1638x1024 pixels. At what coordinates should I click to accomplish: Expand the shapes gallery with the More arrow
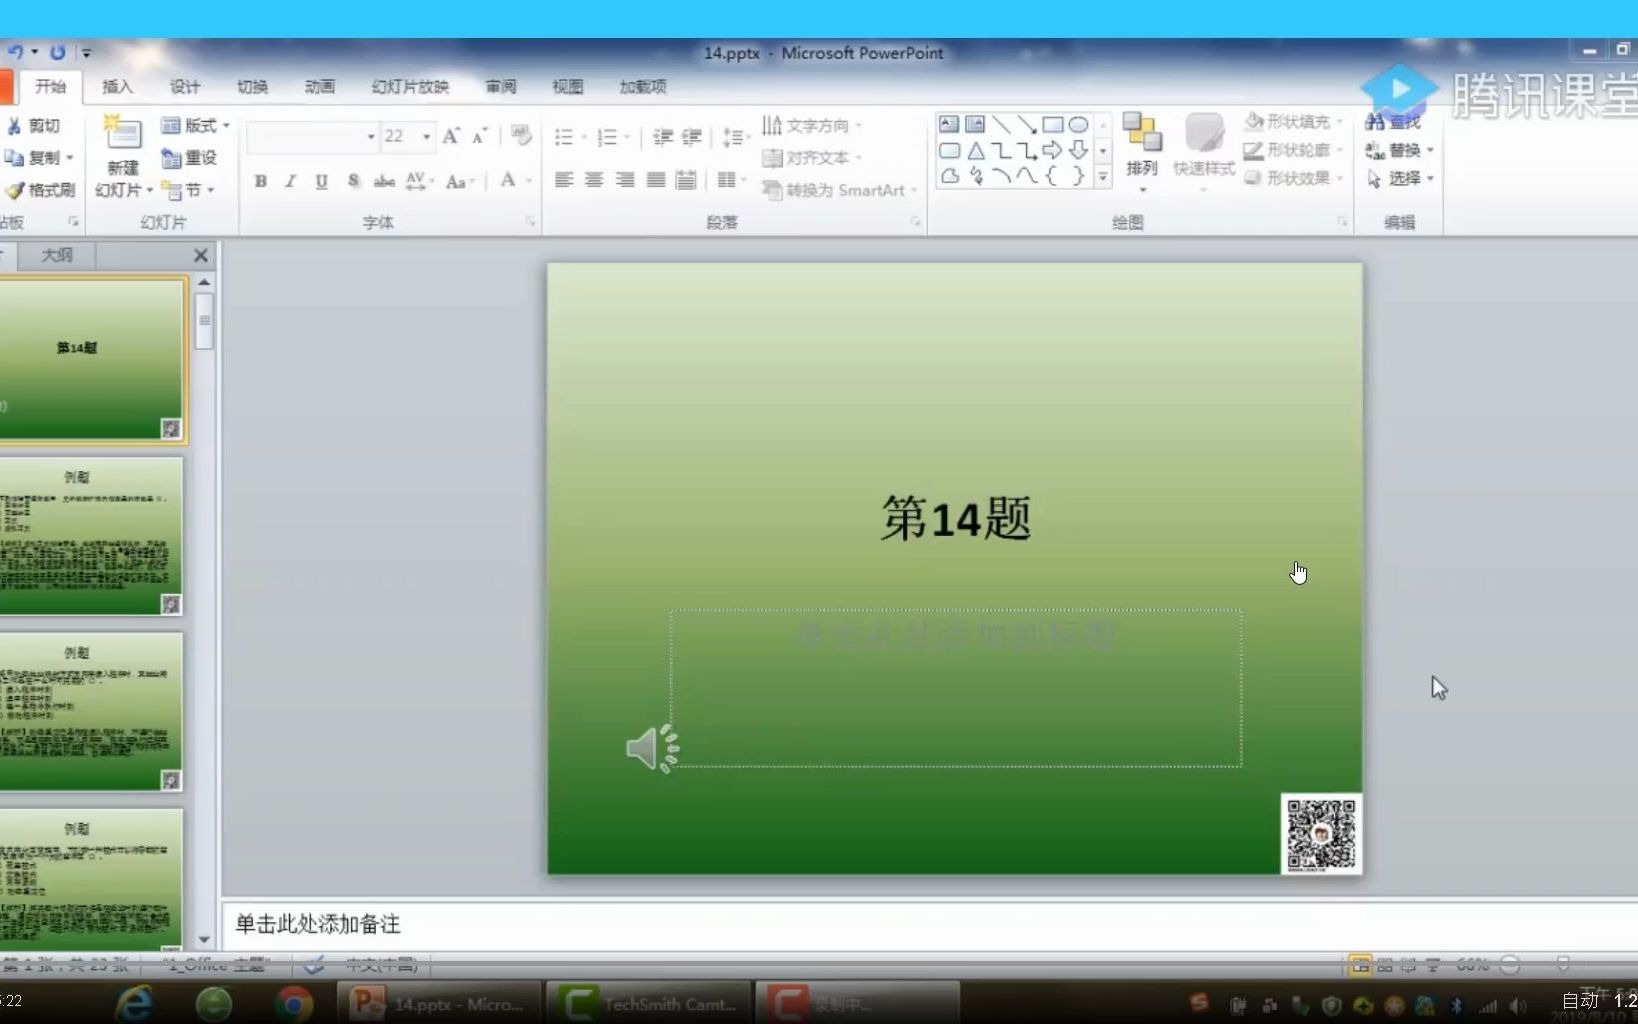[x=1103, y=177]
